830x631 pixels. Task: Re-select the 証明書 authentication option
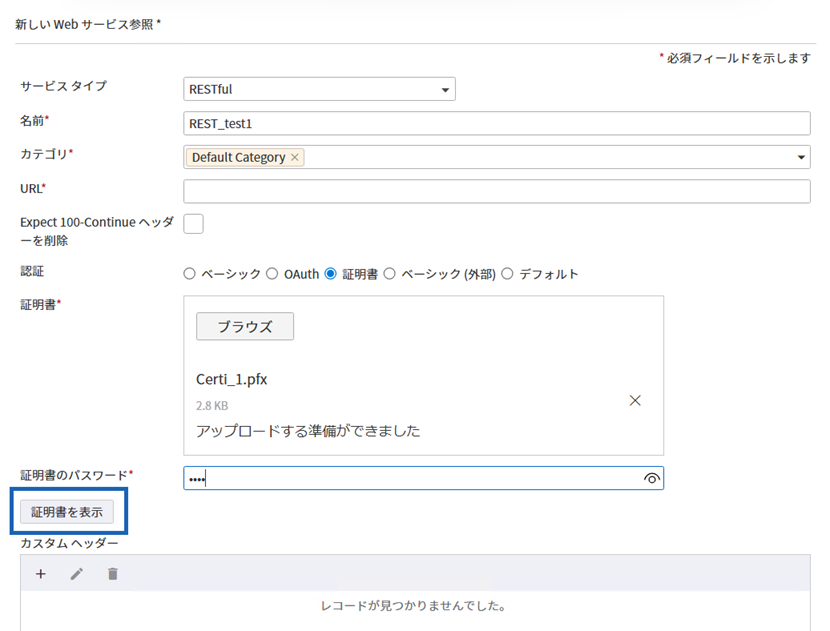(332, 273)
